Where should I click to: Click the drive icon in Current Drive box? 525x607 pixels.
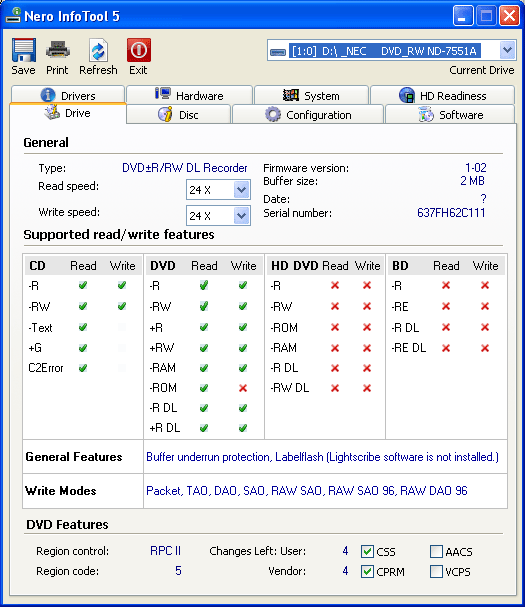click(x=278, y=52)
